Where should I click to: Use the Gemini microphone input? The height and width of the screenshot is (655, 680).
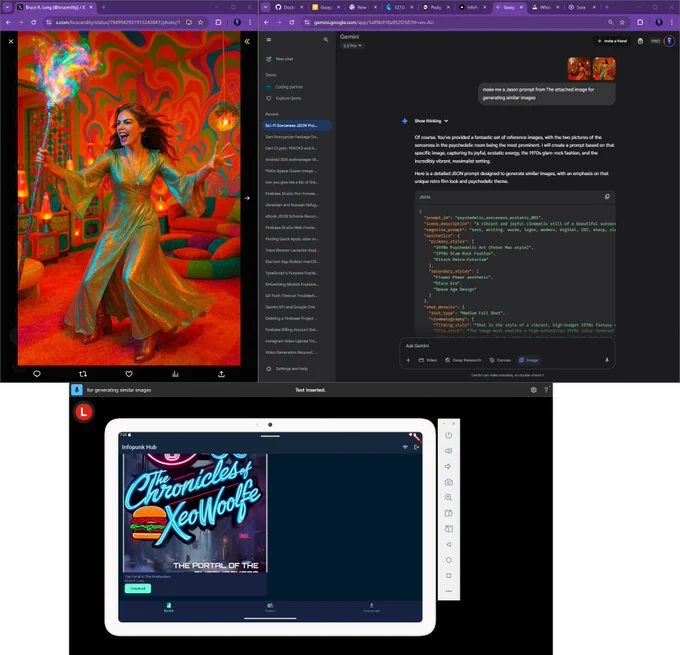[x=607, y=360]
